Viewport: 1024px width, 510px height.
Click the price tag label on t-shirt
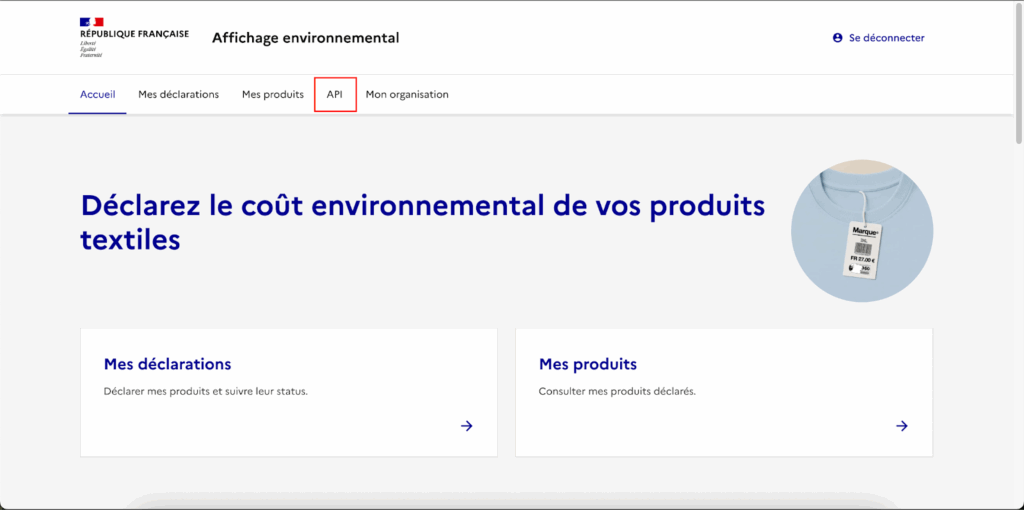pyautogui.click(x=863, y=250)
